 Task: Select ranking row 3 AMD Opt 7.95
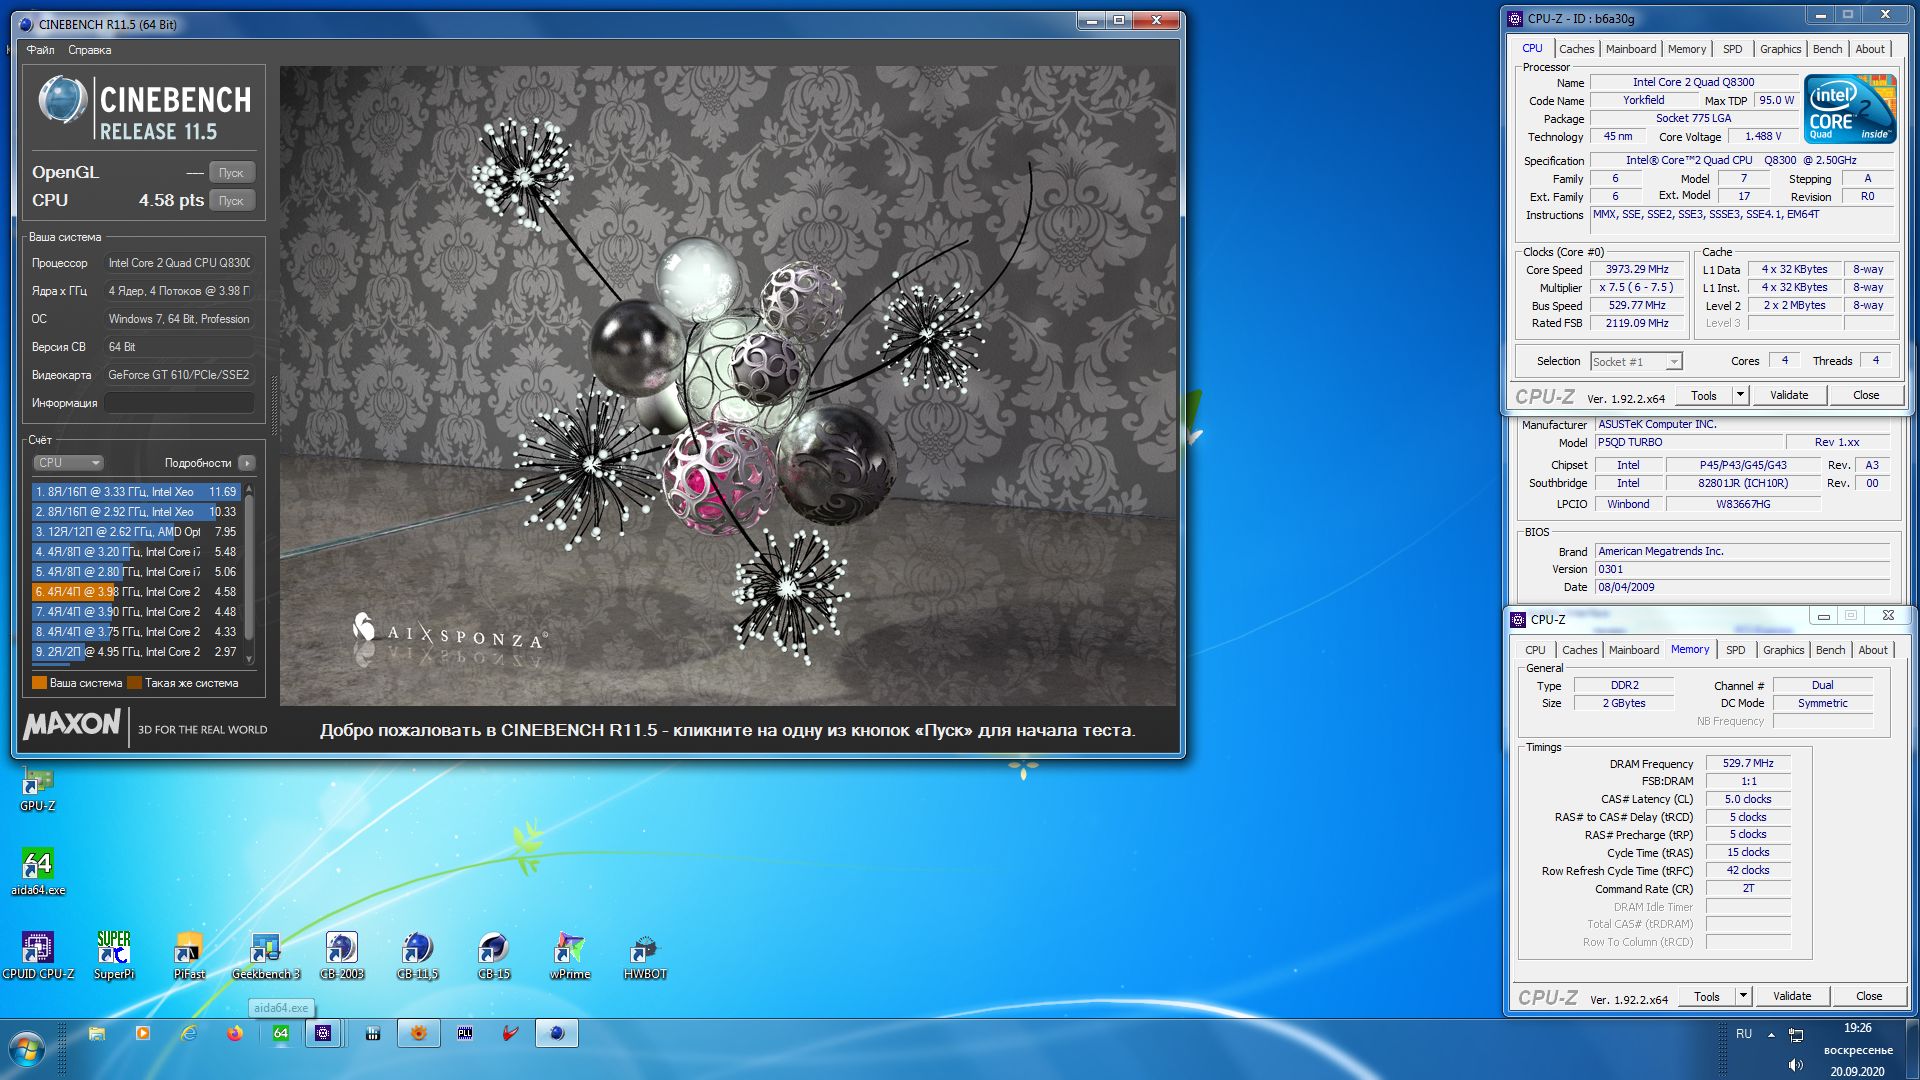click(x=136, y=532)
